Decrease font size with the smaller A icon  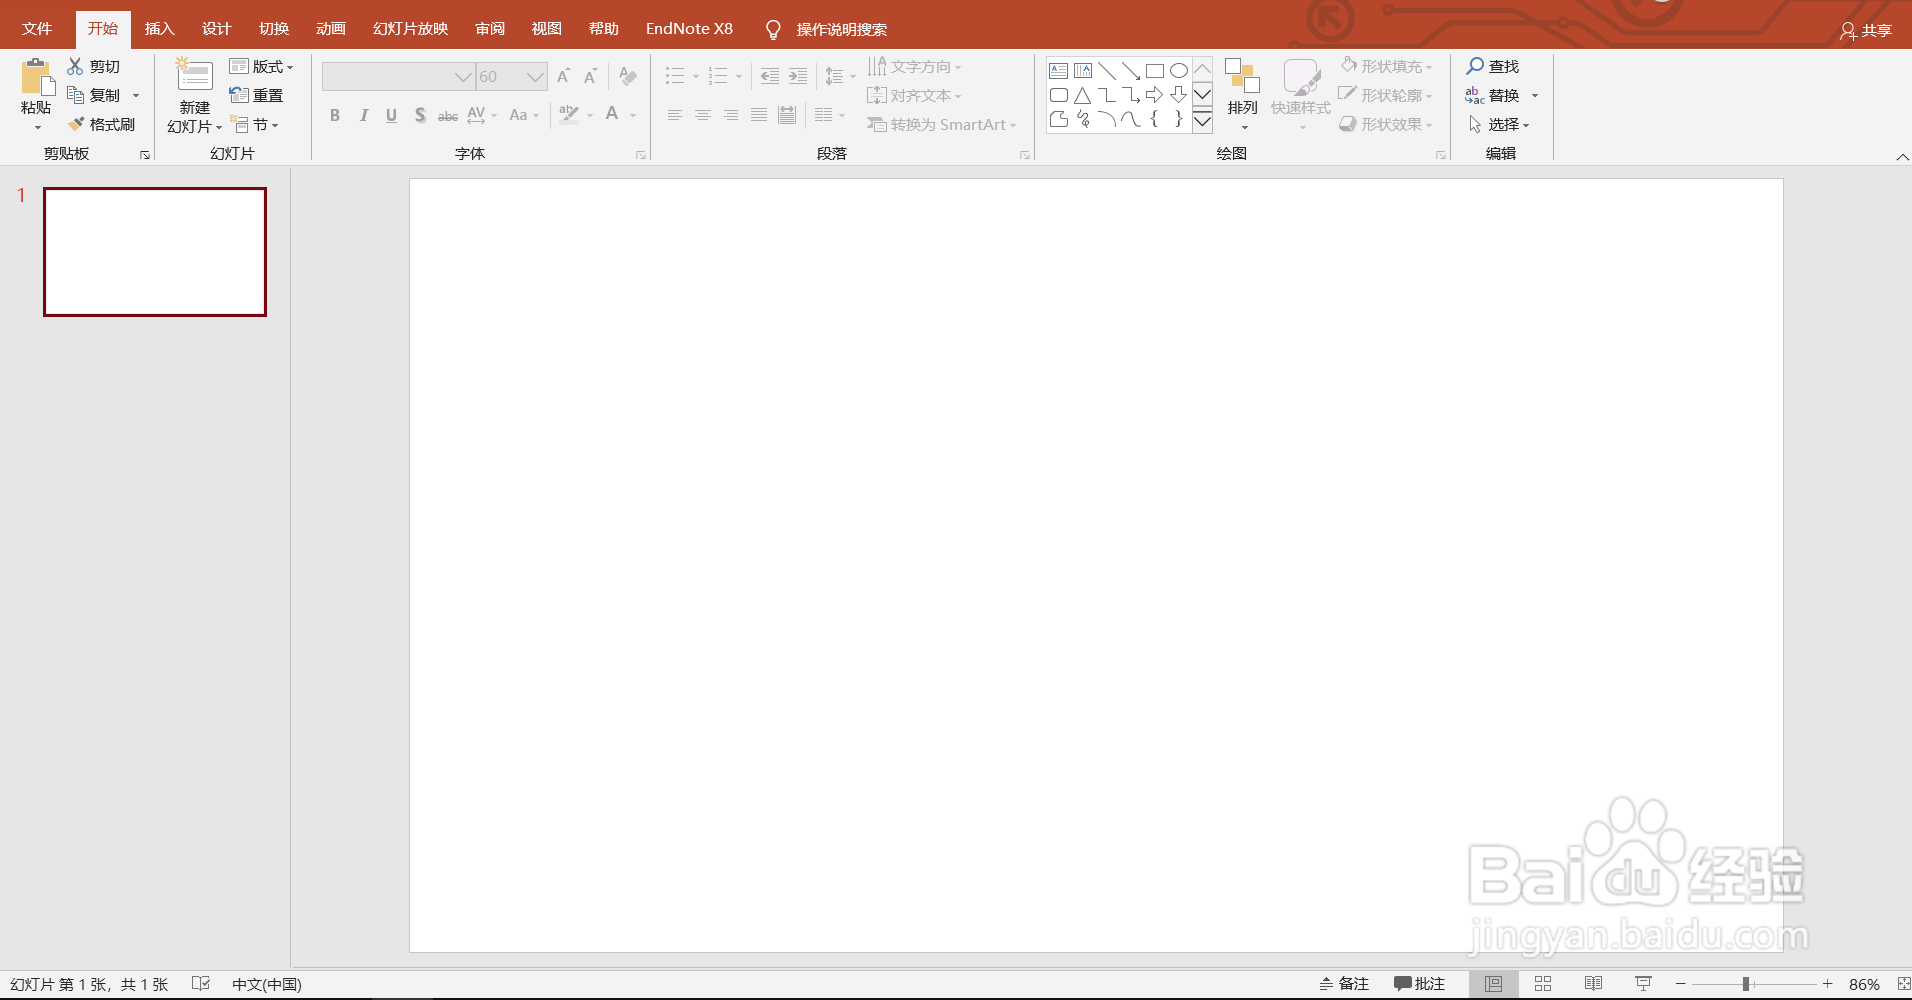pos(590,76)
